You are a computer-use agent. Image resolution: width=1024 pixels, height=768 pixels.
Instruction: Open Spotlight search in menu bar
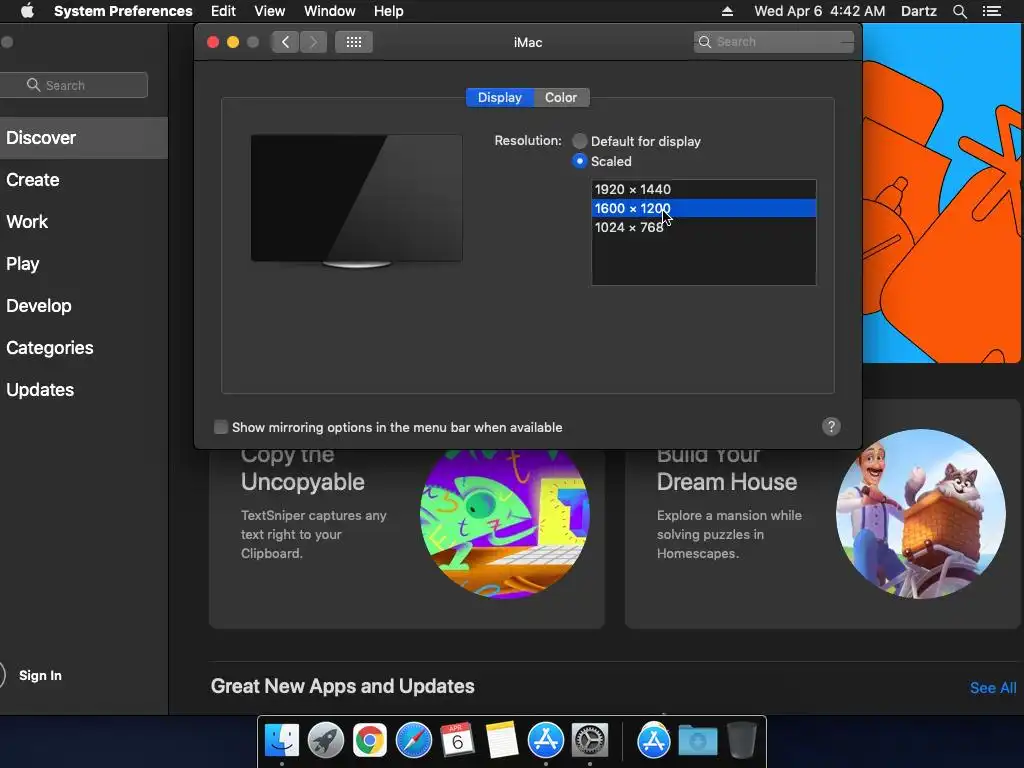(x=959, y=11)
